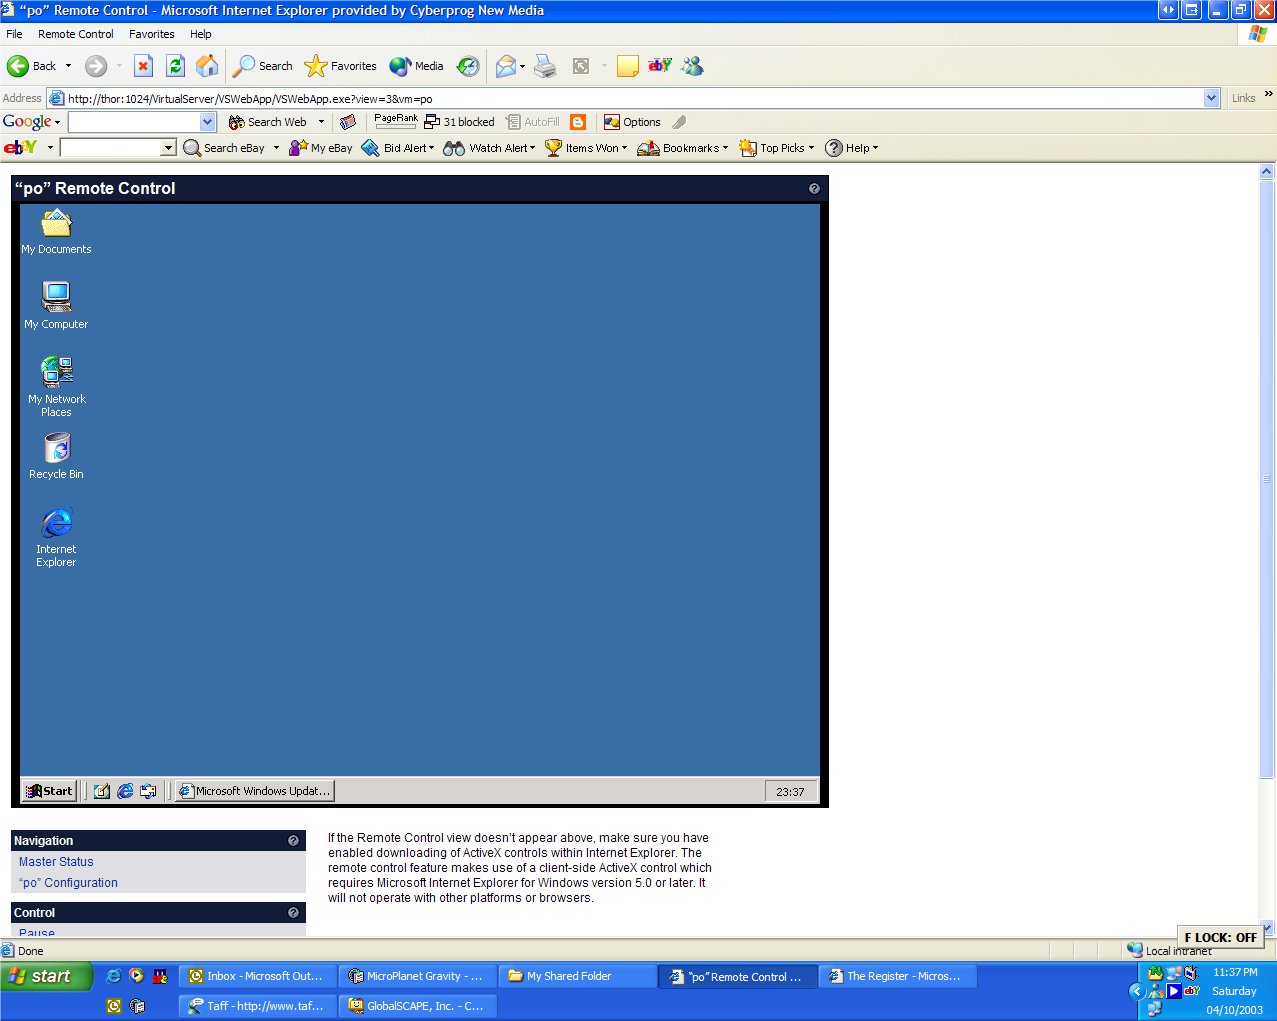The image size is (1277, 1021).
Task: Click the page scrollbar down arrow
Action: click(1267, 927)
